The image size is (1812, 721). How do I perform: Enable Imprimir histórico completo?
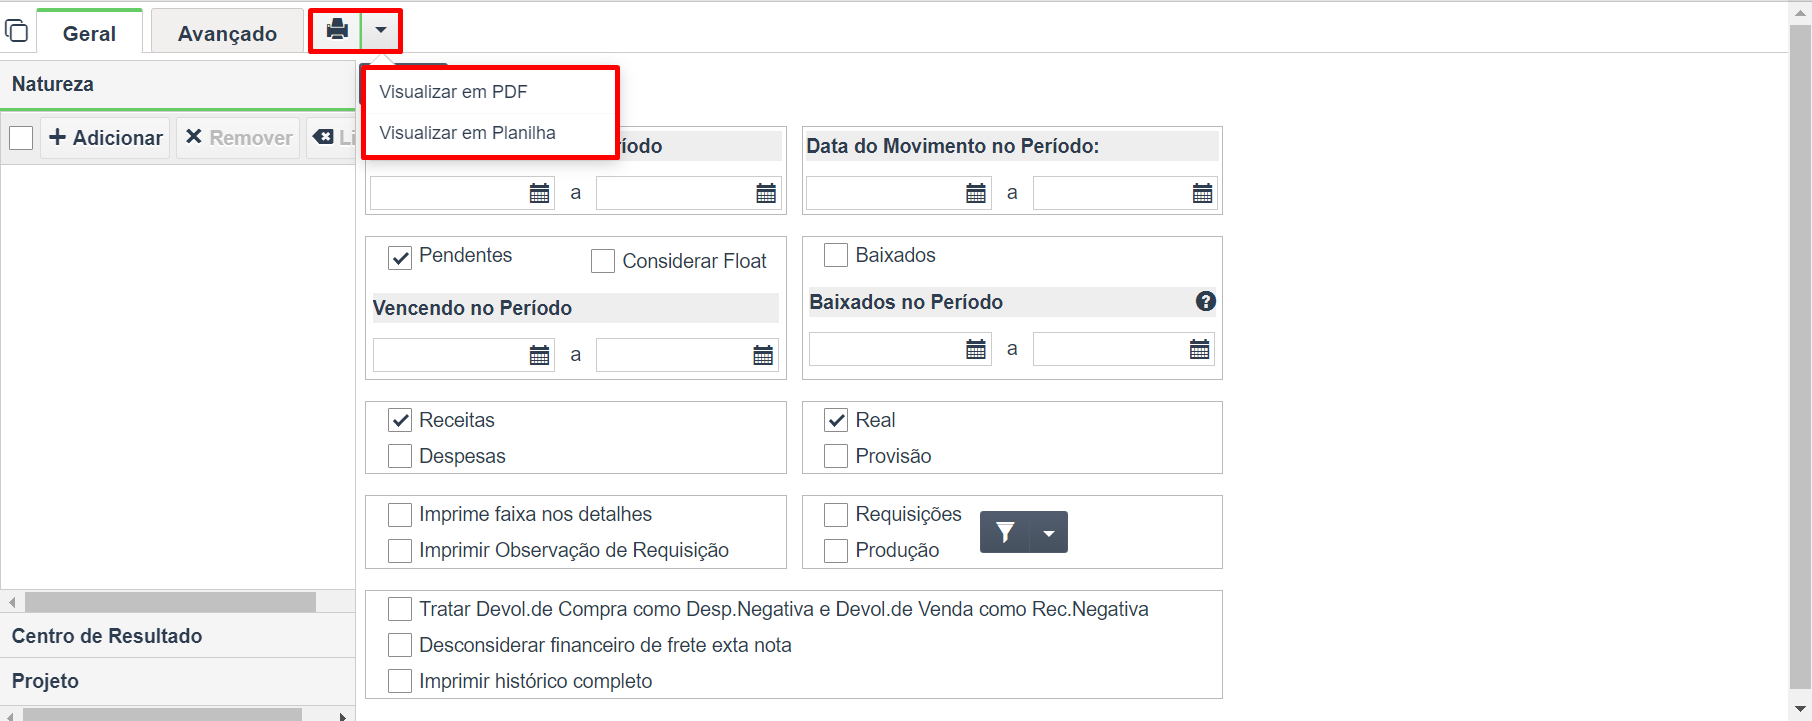(400, 681)
